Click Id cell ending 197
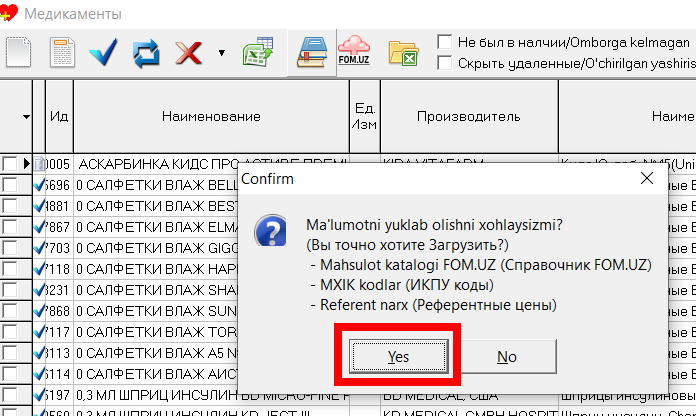 pos(59,395)
